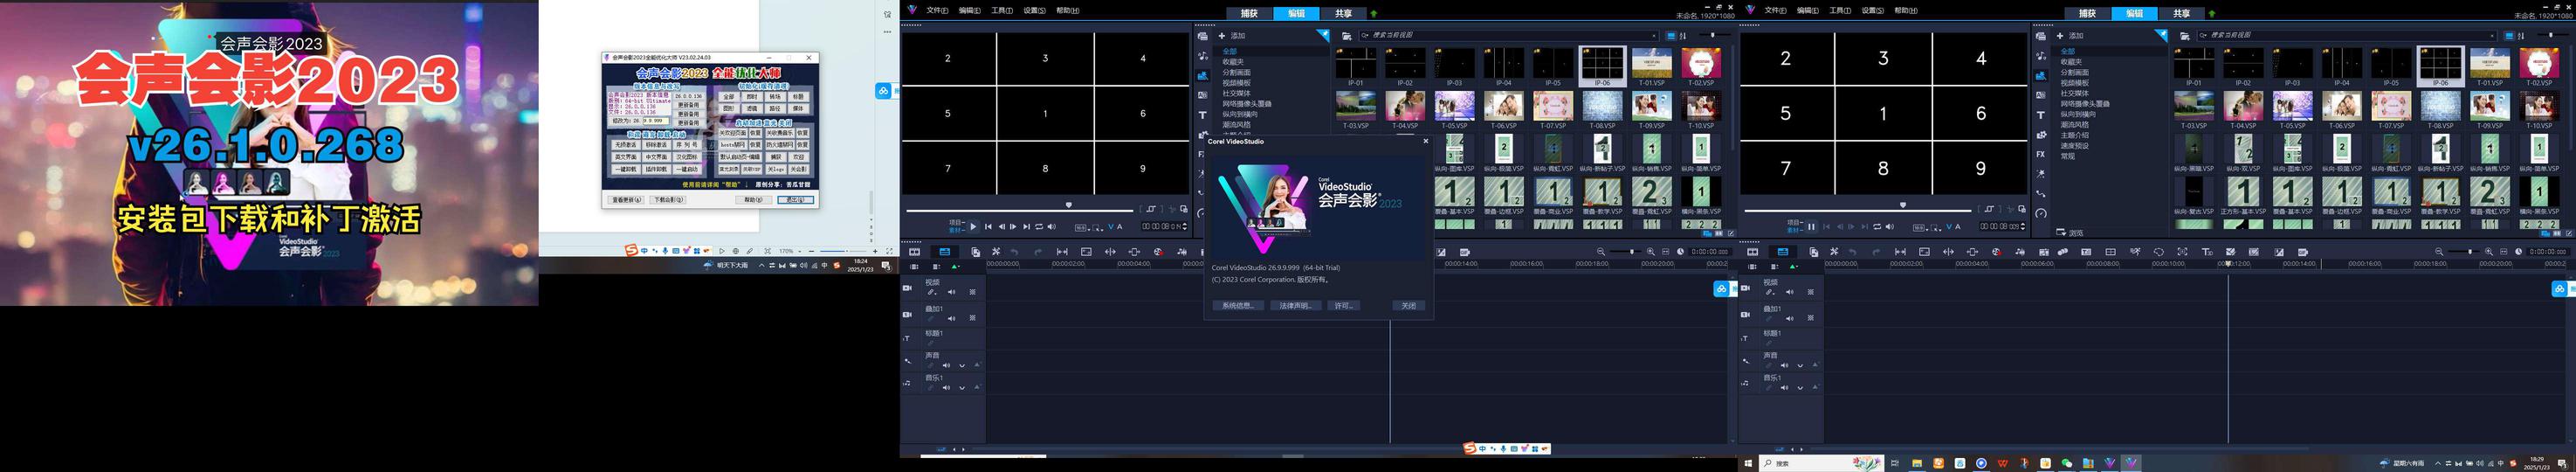The width and height of the screenshot is (2576, 472).
Task: Mute the 音乐1 track in right window
Action: pyautogui.click(x=1785, y=387)
